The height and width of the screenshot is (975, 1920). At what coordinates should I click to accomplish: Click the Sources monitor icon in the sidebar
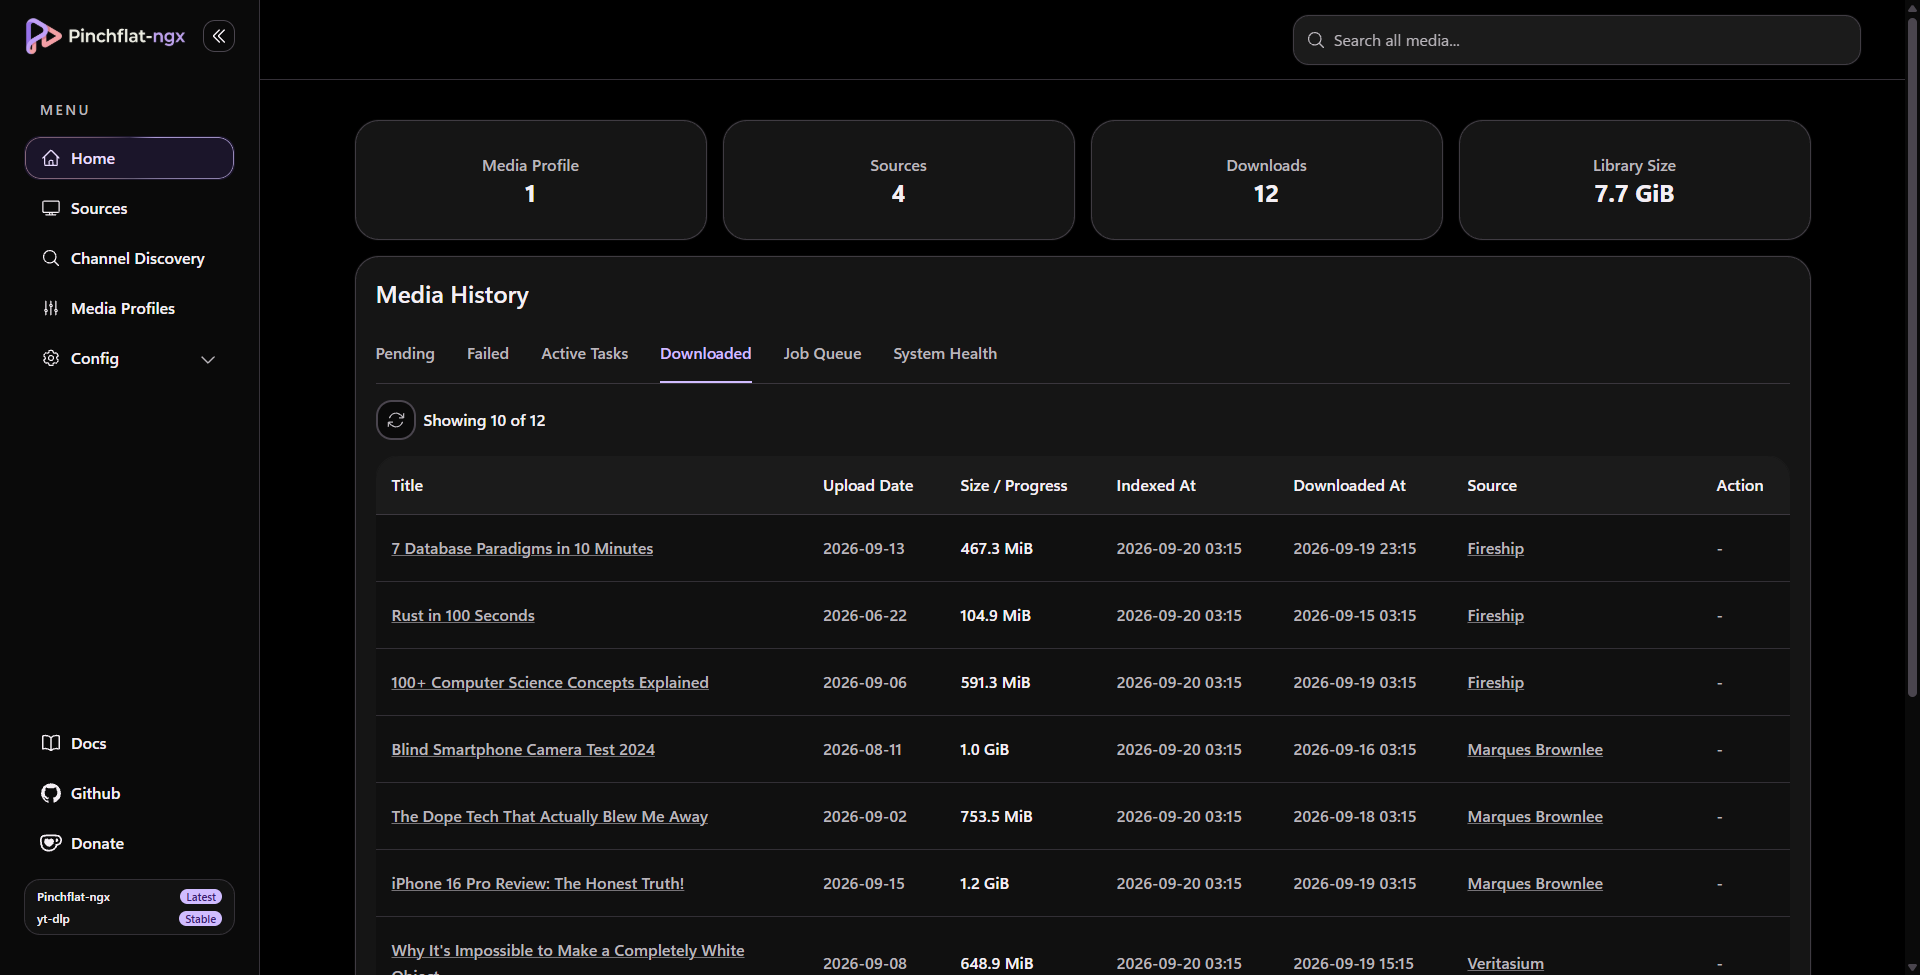(x=51, y=208)
